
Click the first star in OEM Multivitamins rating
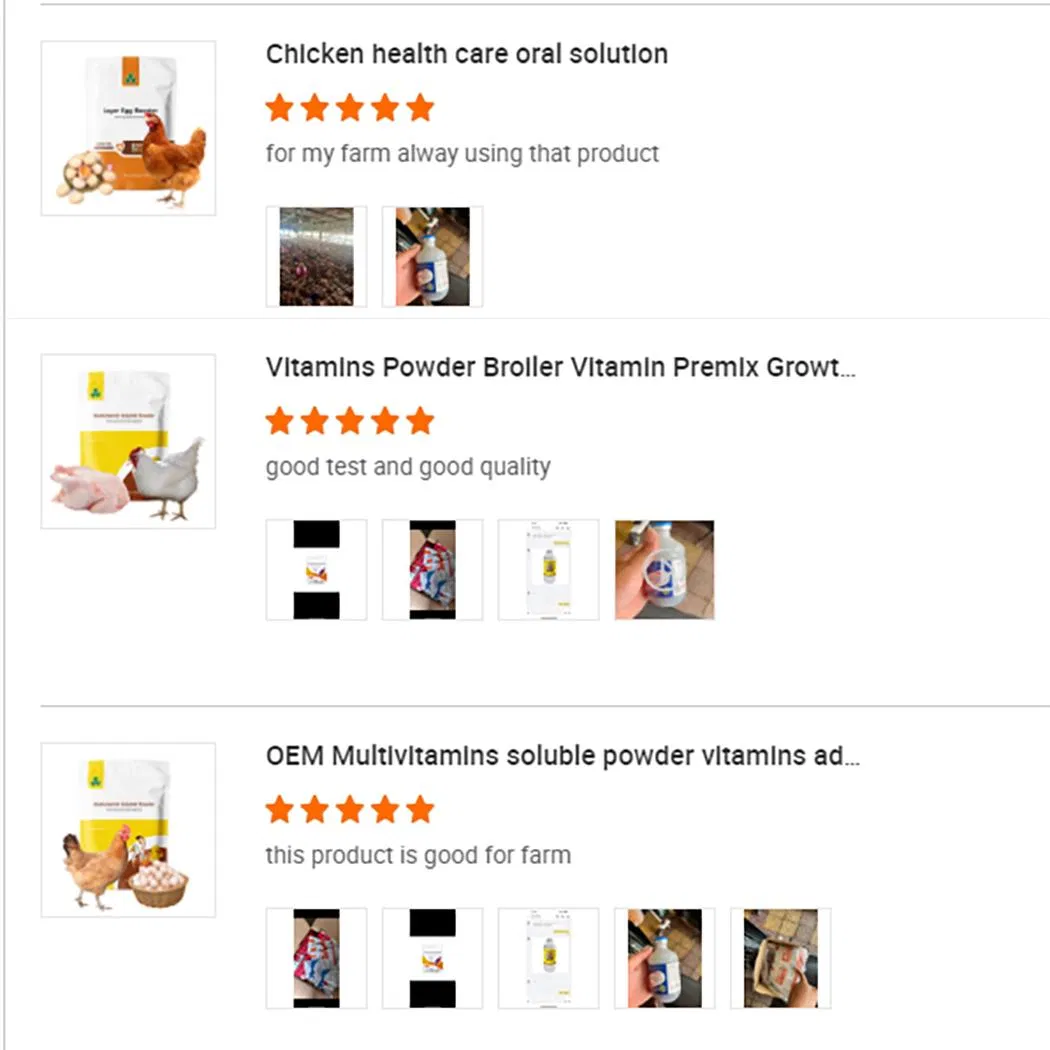pos(280,809)
